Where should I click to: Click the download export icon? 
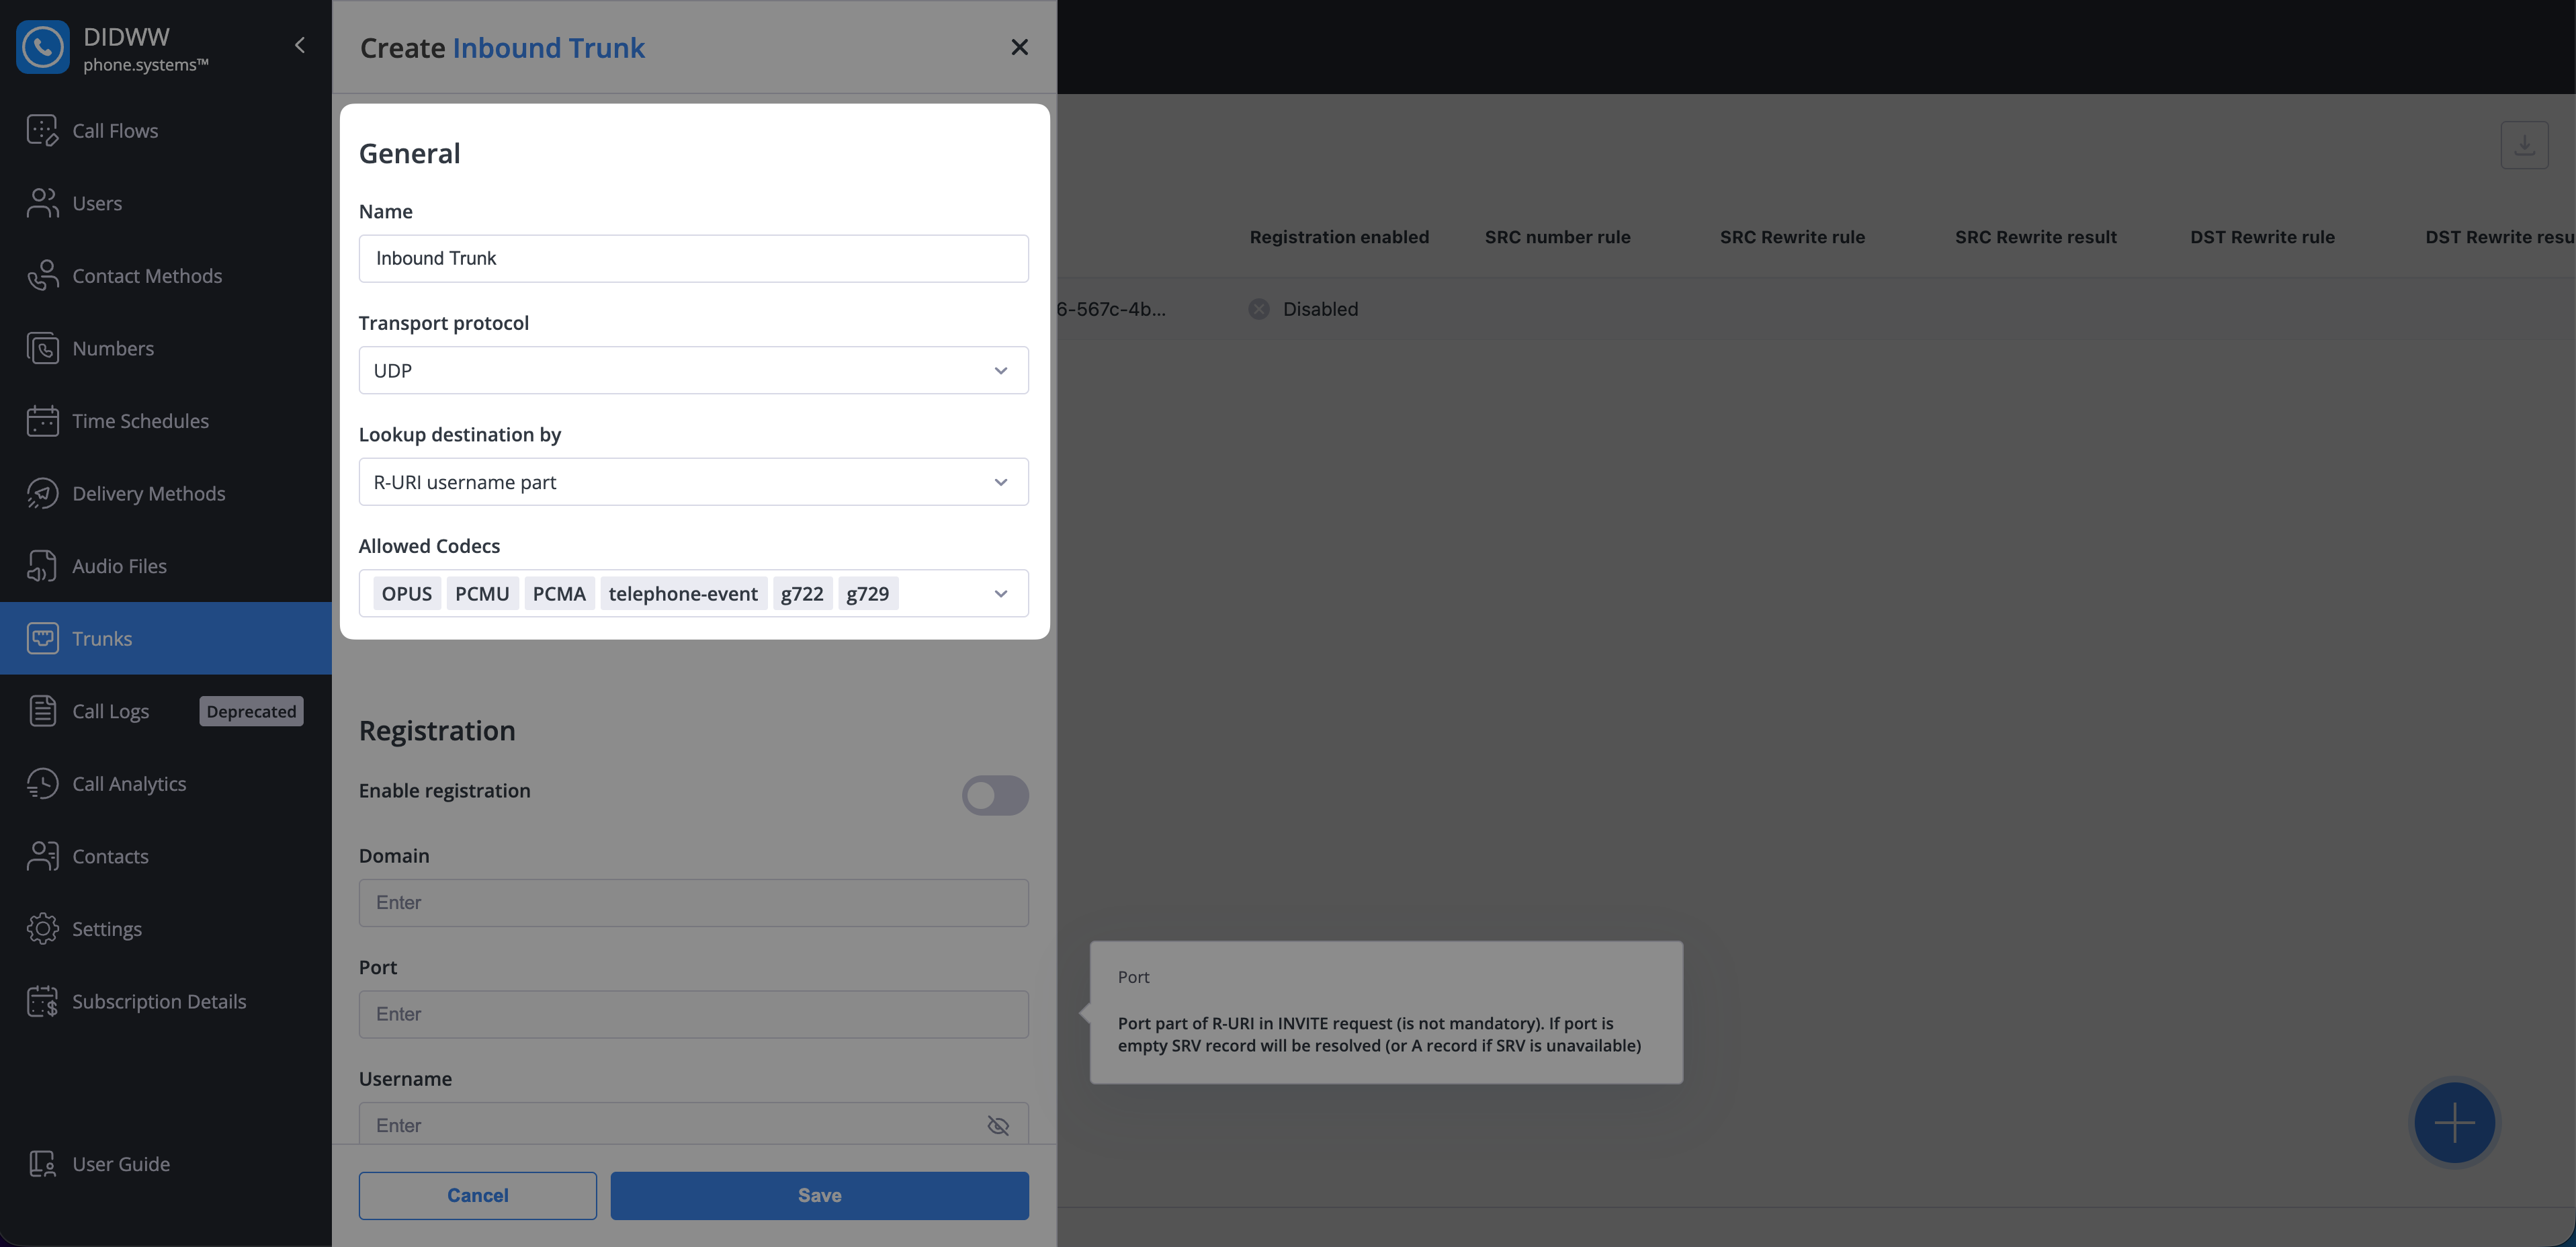2524,146
